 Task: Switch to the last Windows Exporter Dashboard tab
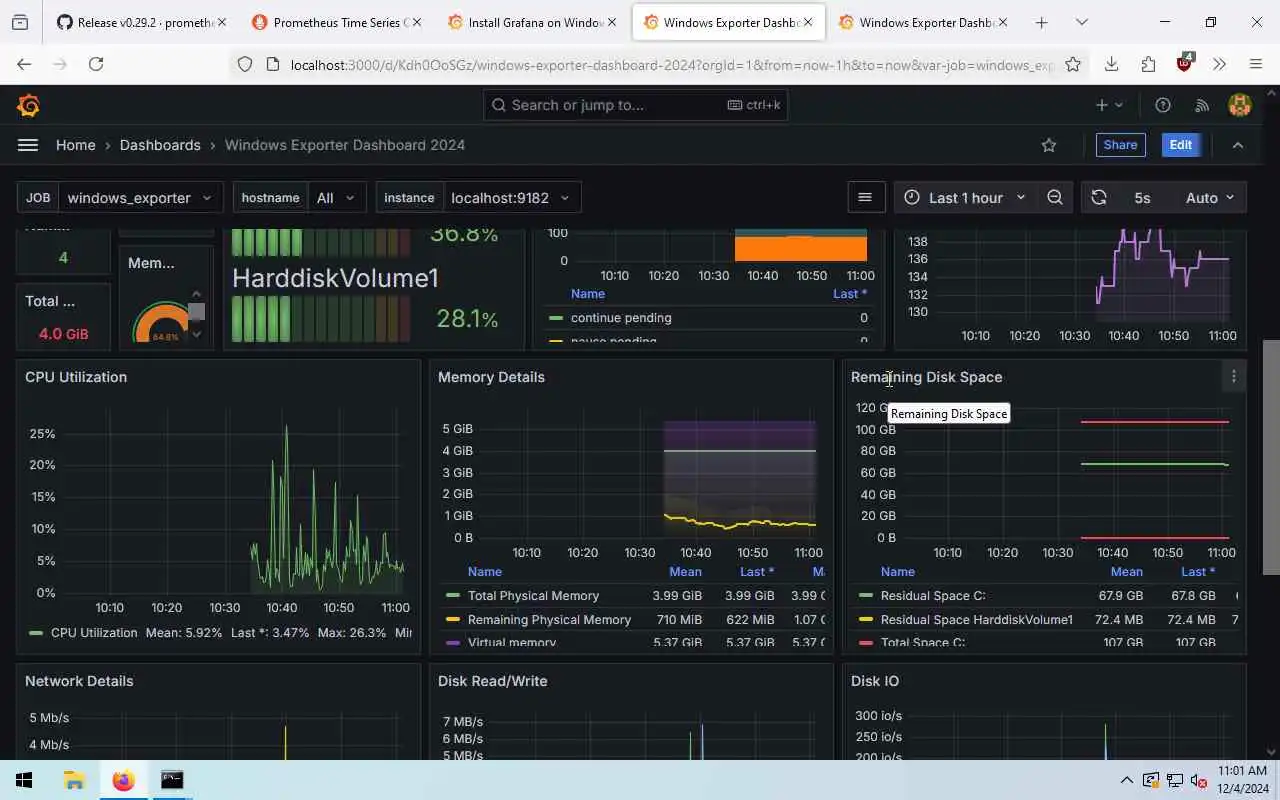[923, 22]
